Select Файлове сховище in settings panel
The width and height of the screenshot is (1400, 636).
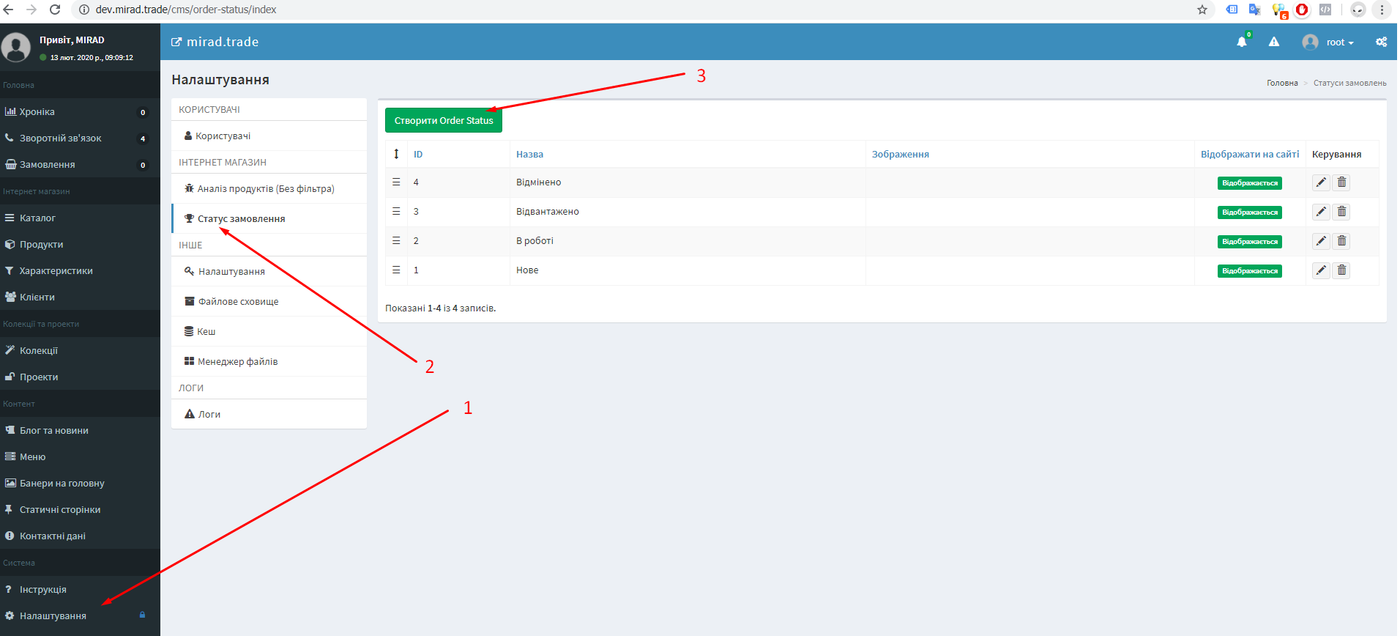(x=269, y=301)
